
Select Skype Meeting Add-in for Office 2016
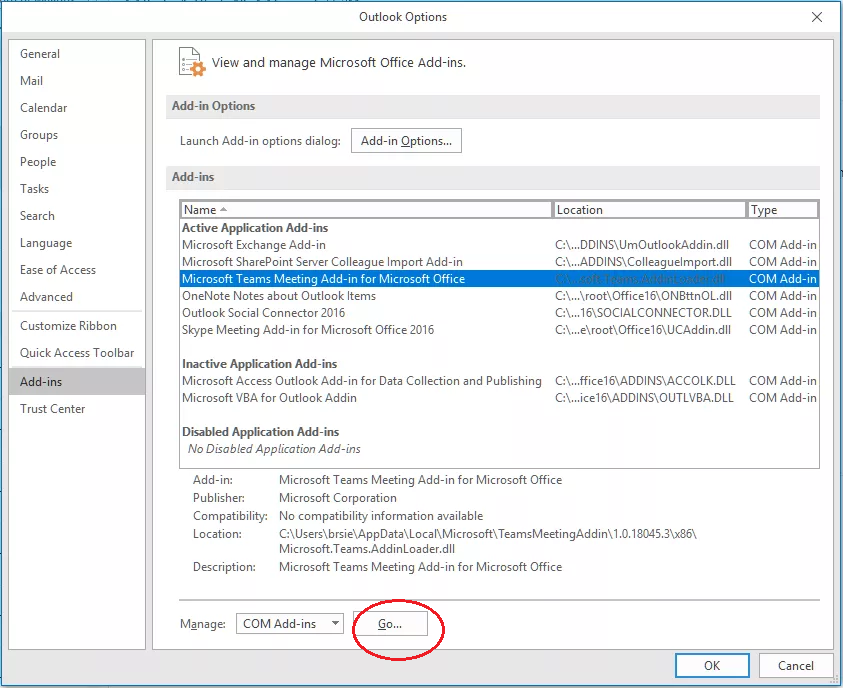pos(499,329)
